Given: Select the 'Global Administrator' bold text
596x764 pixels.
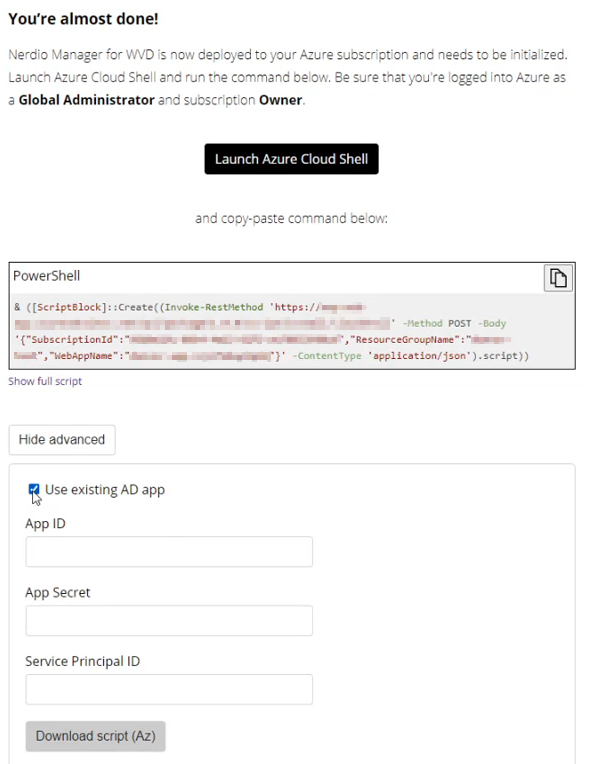Looking at the screenshot, I should [86, 100].
